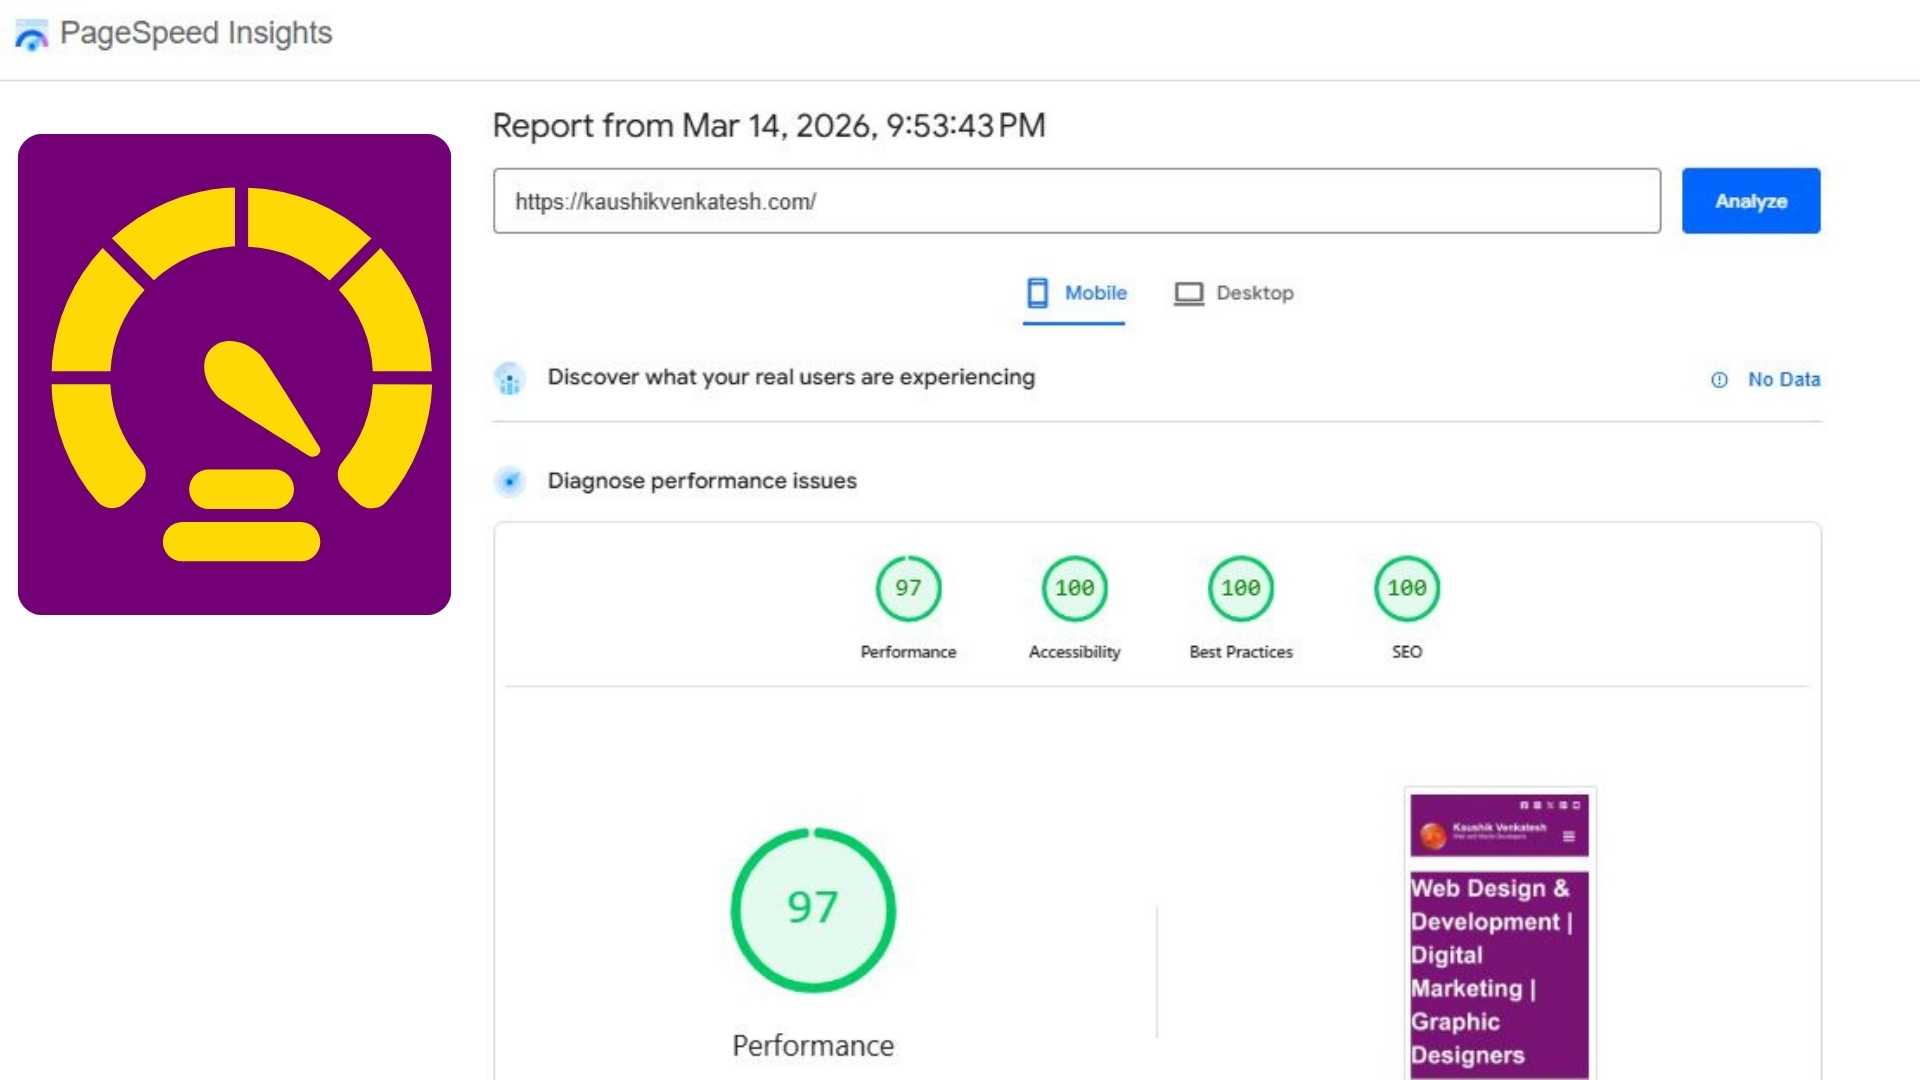Jump to Performance score gauge 97
1920x1080 pixels.
click(x=908, y=588)
